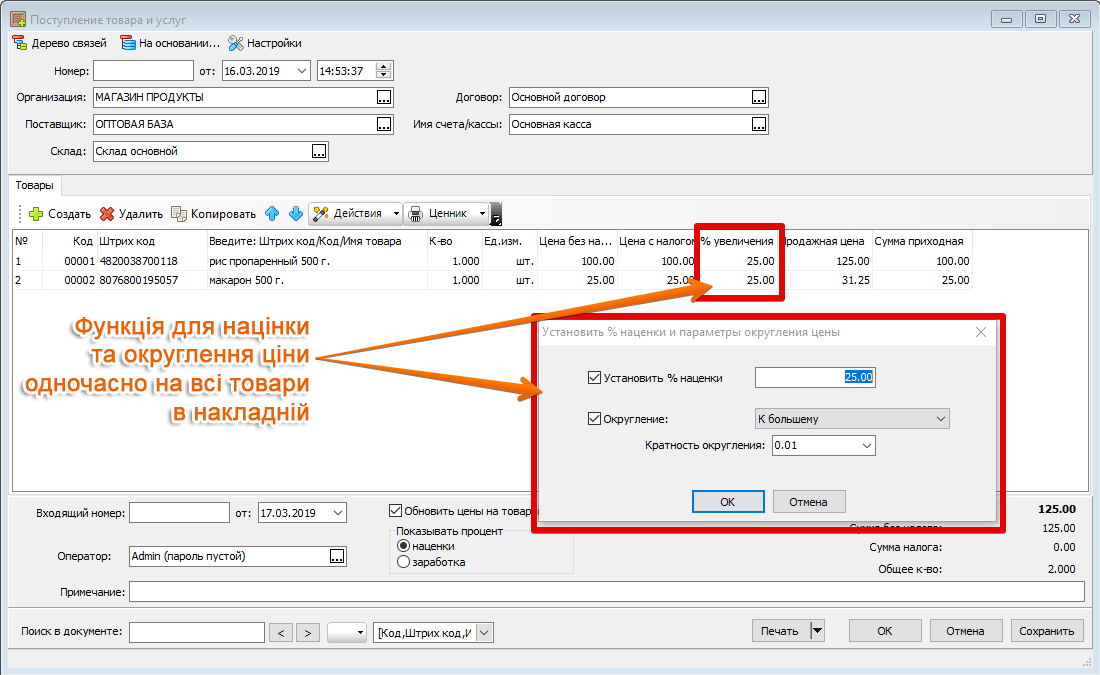Open the Действия dropdown arrow
Image resolution: width=1100 pixels, height=675 pixels.
click(396, 213)
